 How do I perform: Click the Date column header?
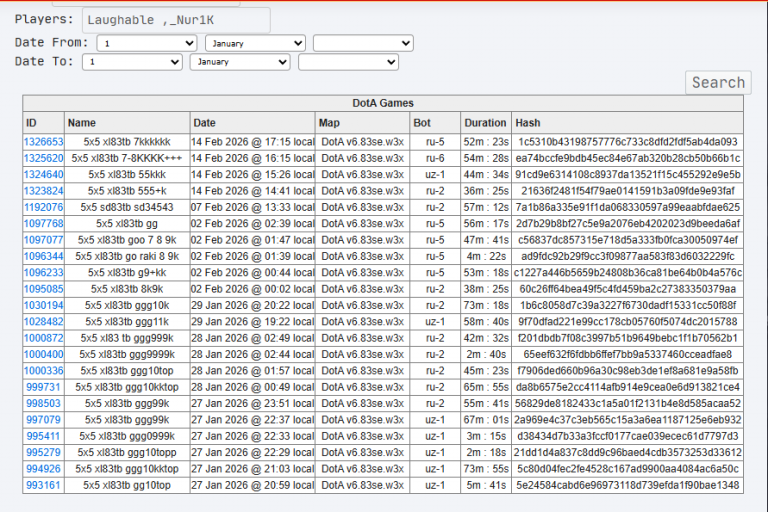tap(253, 123)
